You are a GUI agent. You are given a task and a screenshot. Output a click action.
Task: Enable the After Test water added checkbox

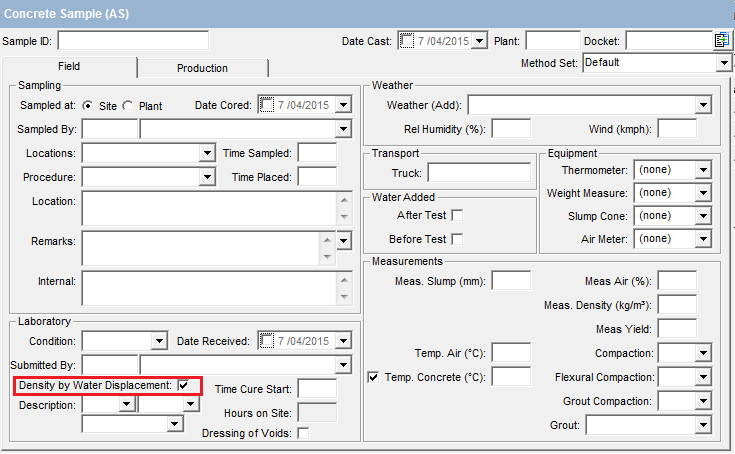457,215
